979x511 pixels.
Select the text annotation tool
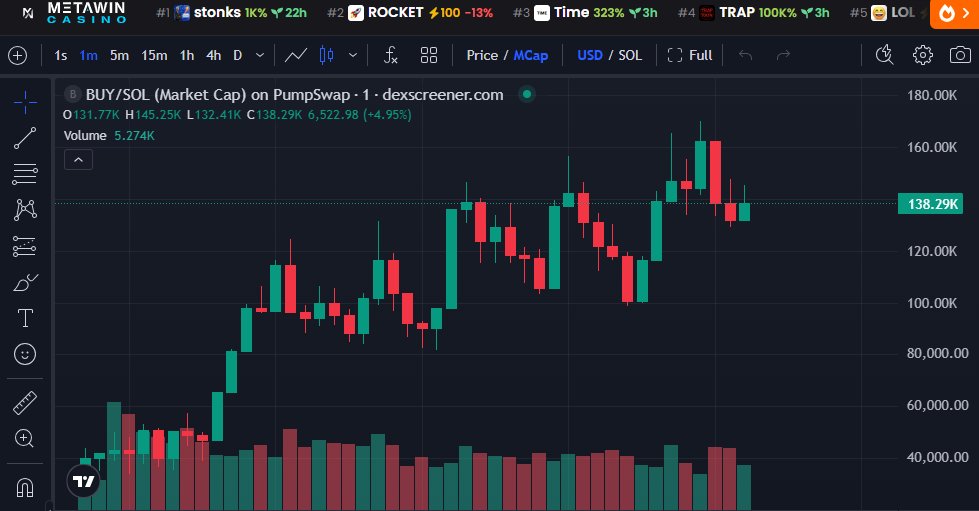tap(25, 318)
